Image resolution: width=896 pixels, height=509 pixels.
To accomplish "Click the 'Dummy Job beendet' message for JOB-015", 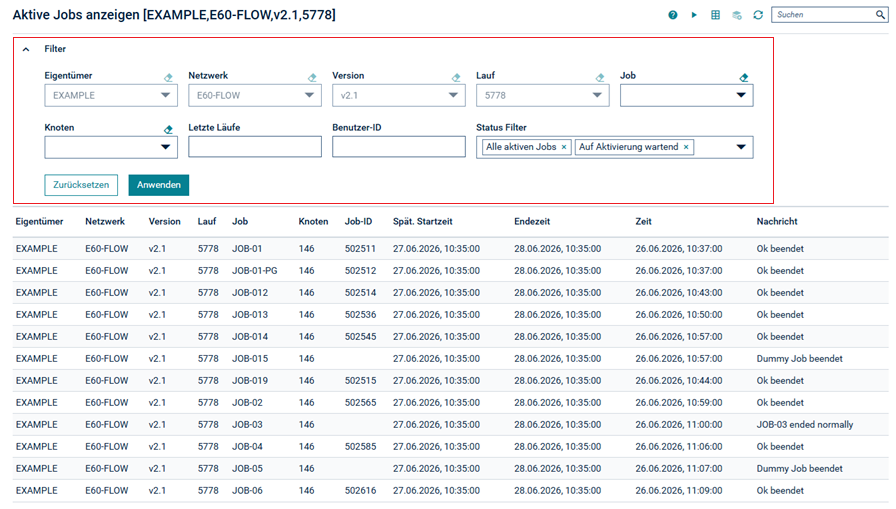I will pos(799,359).
